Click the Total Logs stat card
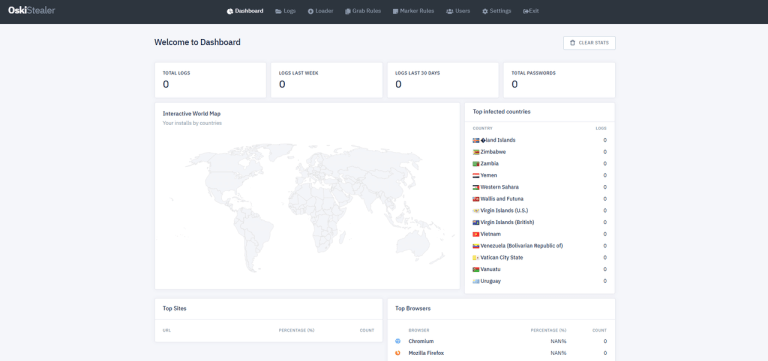 [210, 80]
